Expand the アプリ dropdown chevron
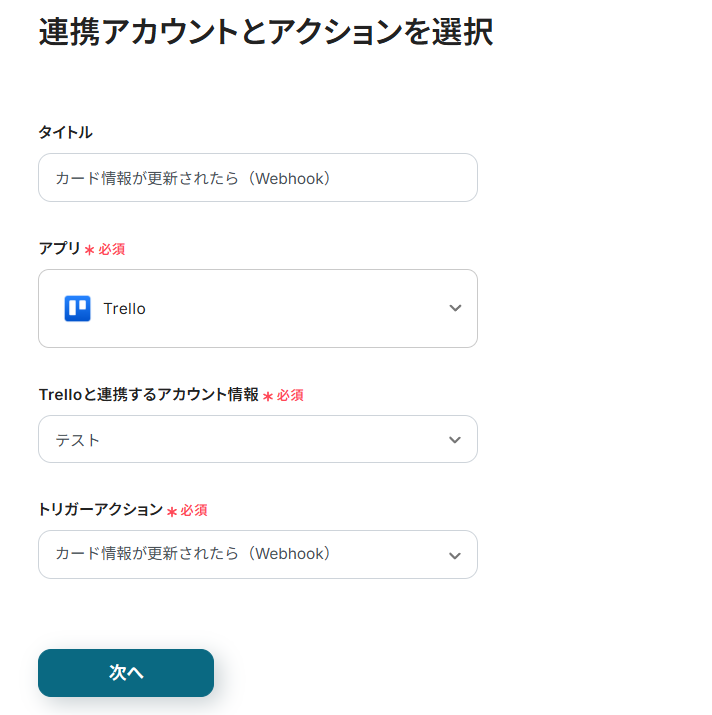Screen dimensions: 712x715 pos(455,308)
